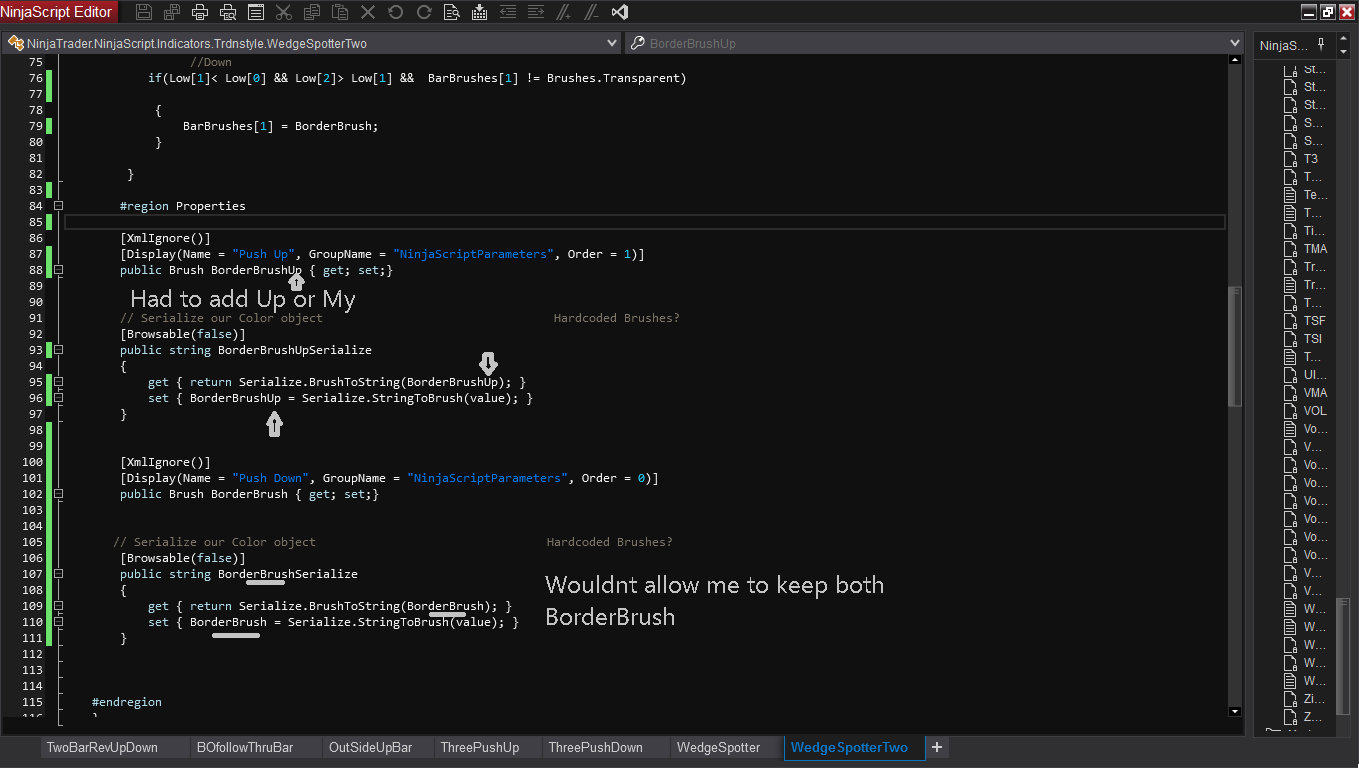This screenshot has width=1359, height=768.
Task: Open the BorderBrushUp member dropdown
Action: click(1235, 43)
